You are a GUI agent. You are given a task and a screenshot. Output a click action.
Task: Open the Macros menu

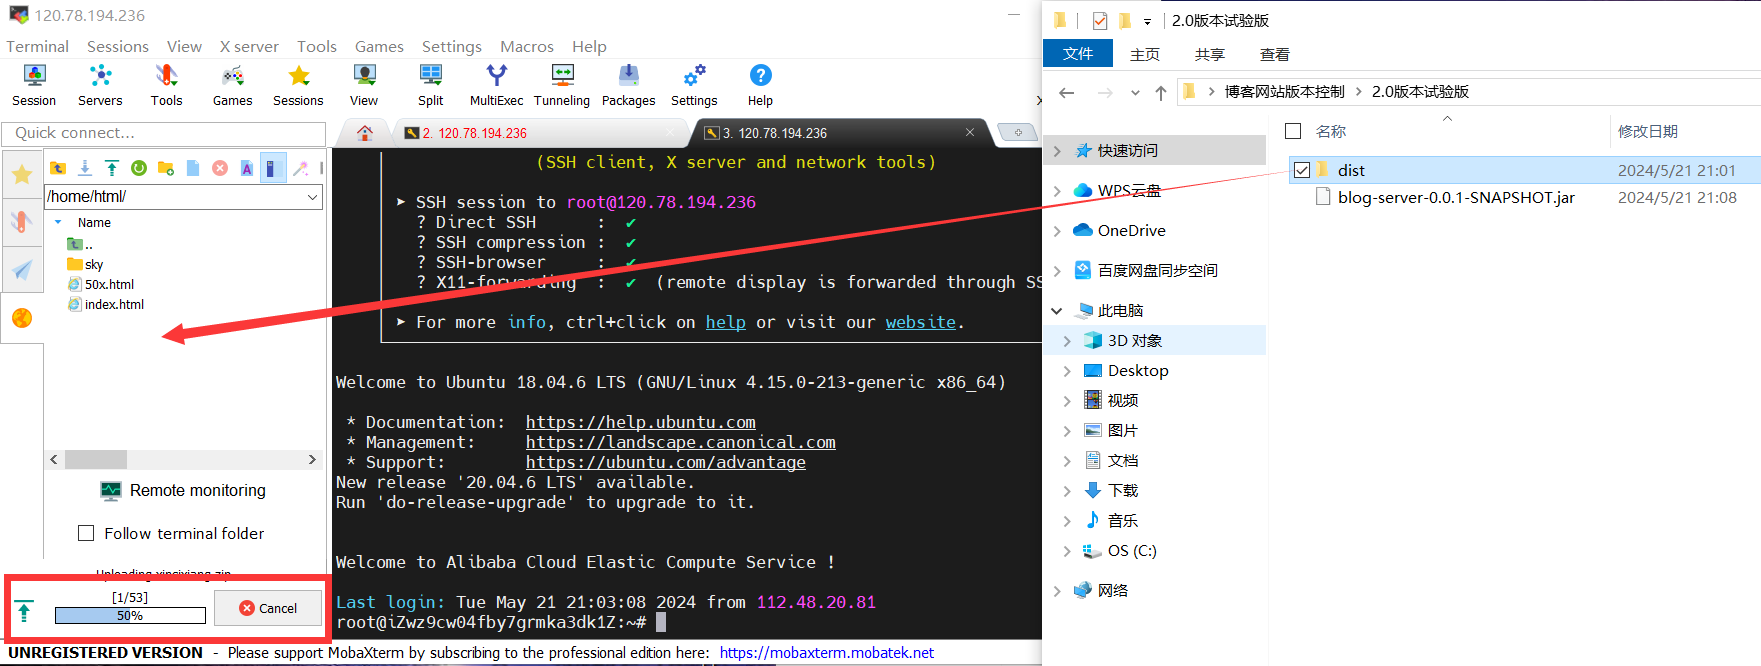point(526,47)
